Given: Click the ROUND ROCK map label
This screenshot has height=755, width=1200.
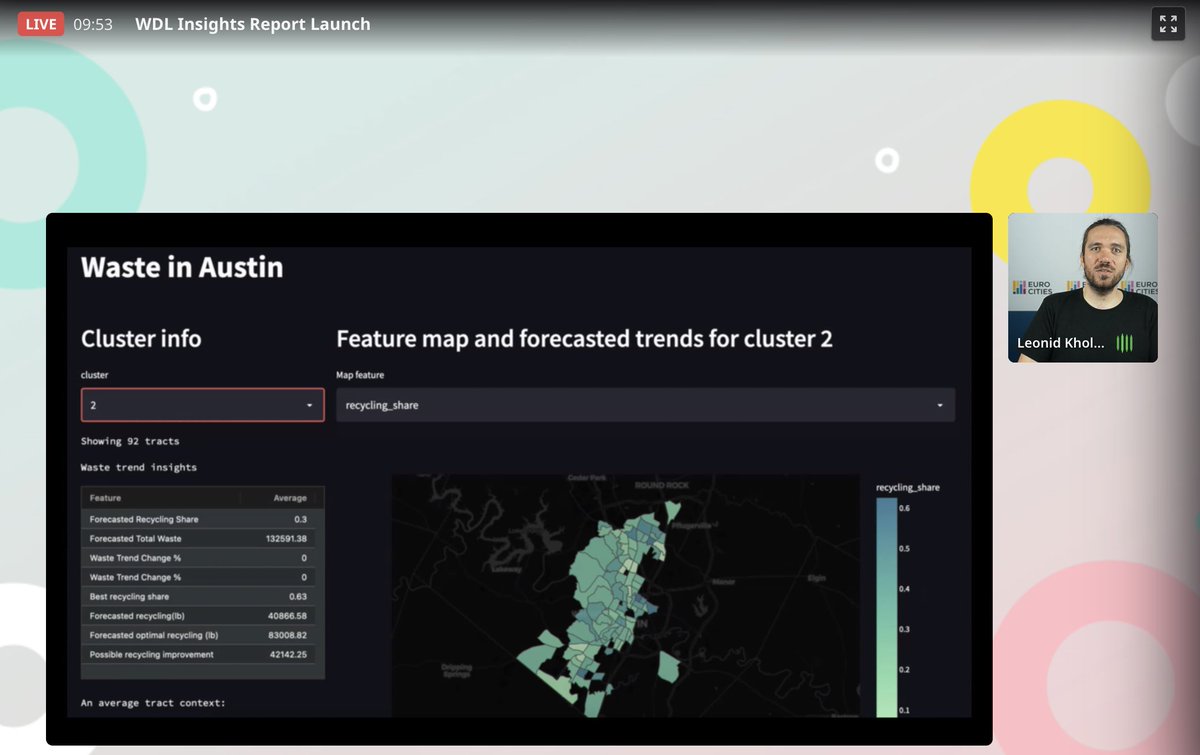Looking at the screenshot, I should click(x=662, y=485).
